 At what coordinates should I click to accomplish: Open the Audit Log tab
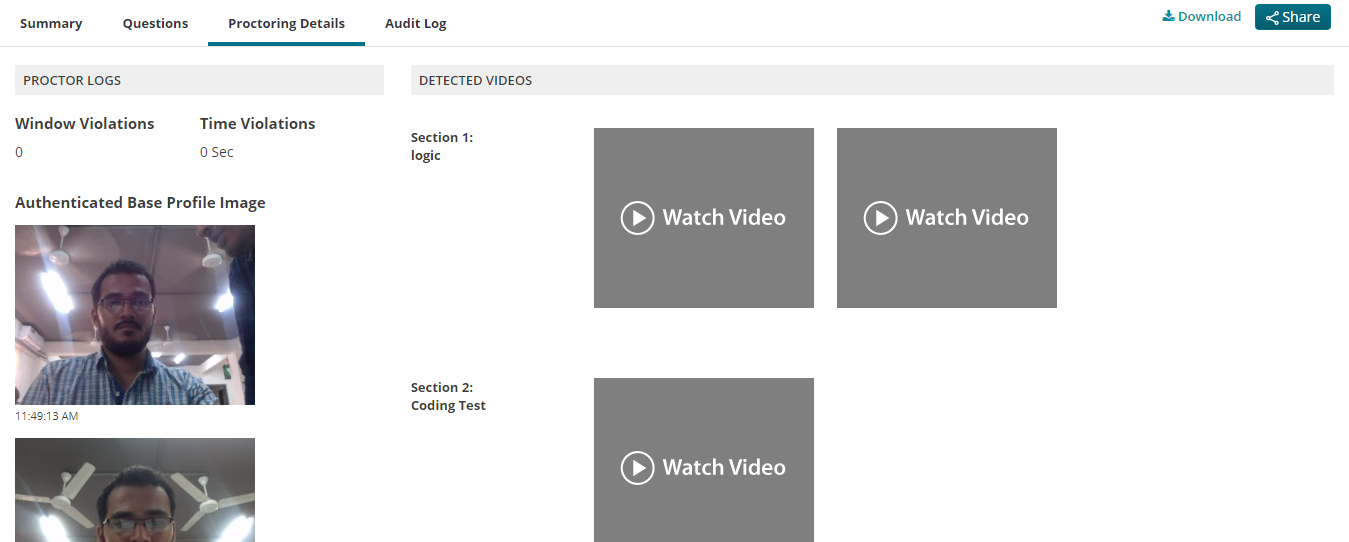(x=415, y=23)
